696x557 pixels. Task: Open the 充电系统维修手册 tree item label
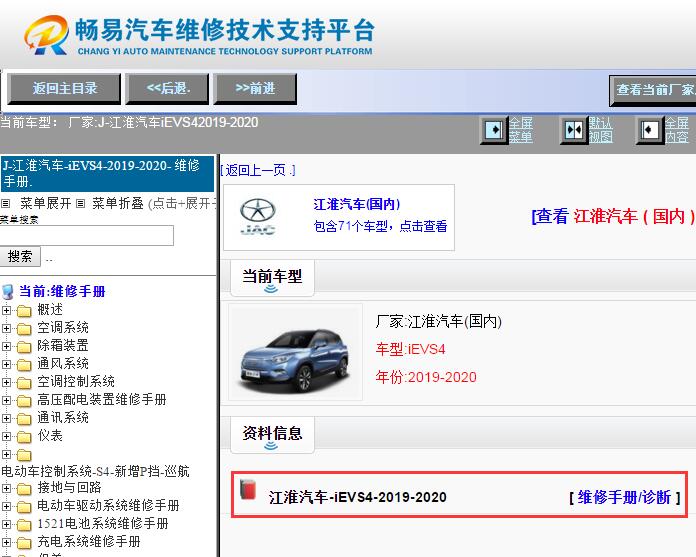pyautogui.click(x=88, y=541)
